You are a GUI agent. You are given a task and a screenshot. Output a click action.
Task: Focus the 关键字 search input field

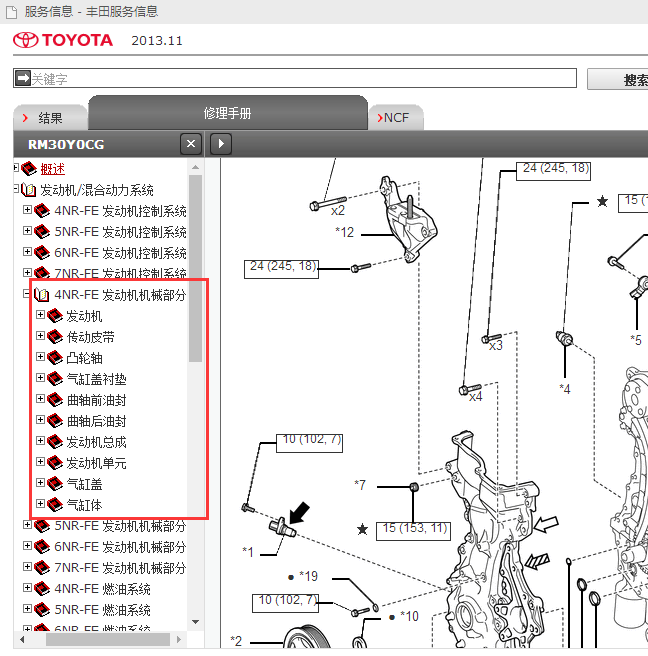(x=295, y=78)
